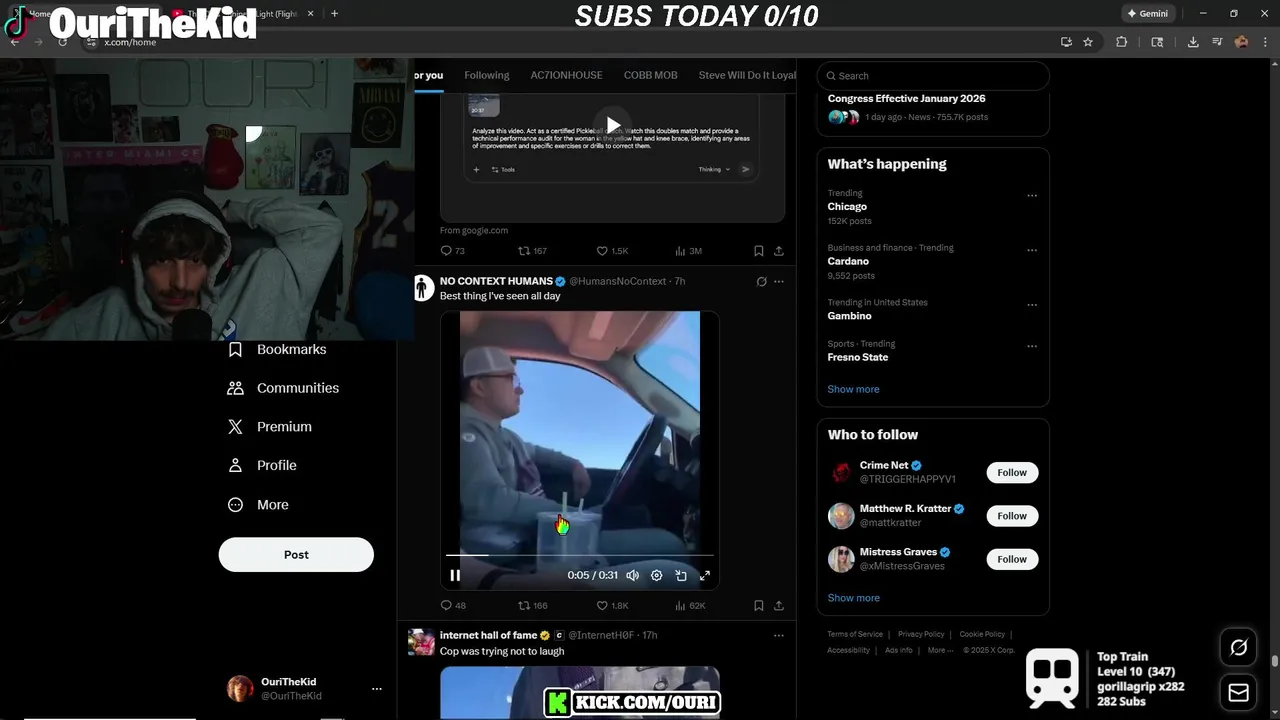Screen dimensions: 1280x720
Task: Bookmark the post with 3M views
Action: pyautogui.click(x=759, y=251)
